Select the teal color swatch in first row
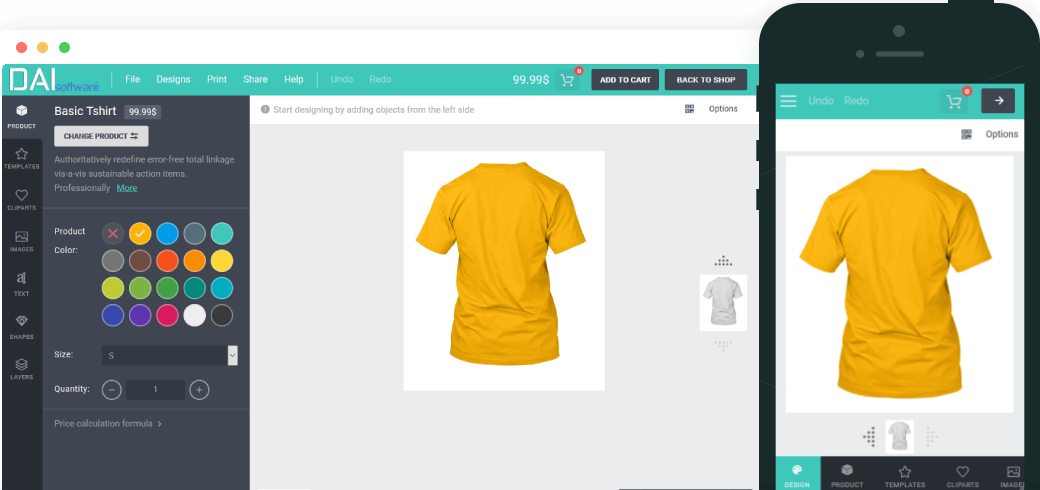This screenshot has width=1040, height=490. pyautogui.click(x=222, y=233)
